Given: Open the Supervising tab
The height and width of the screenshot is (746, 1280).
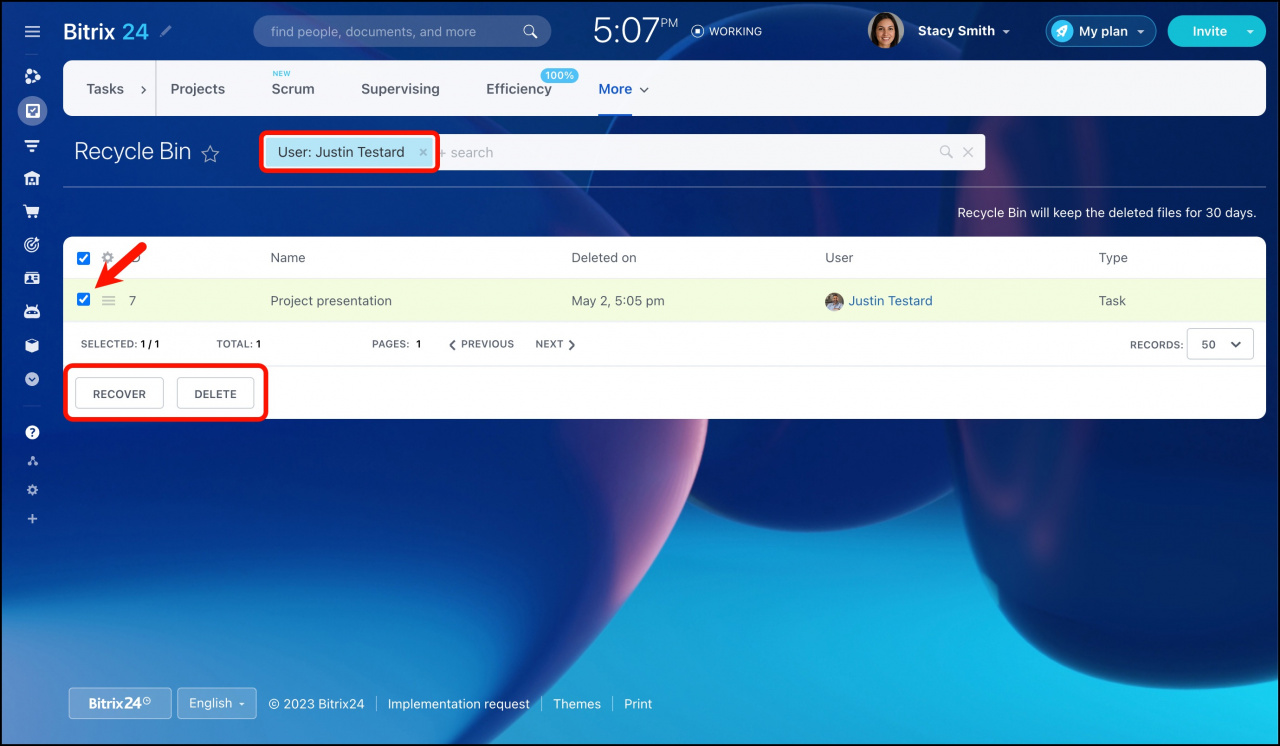Looking at the screenshot, I should coord(400,89).
